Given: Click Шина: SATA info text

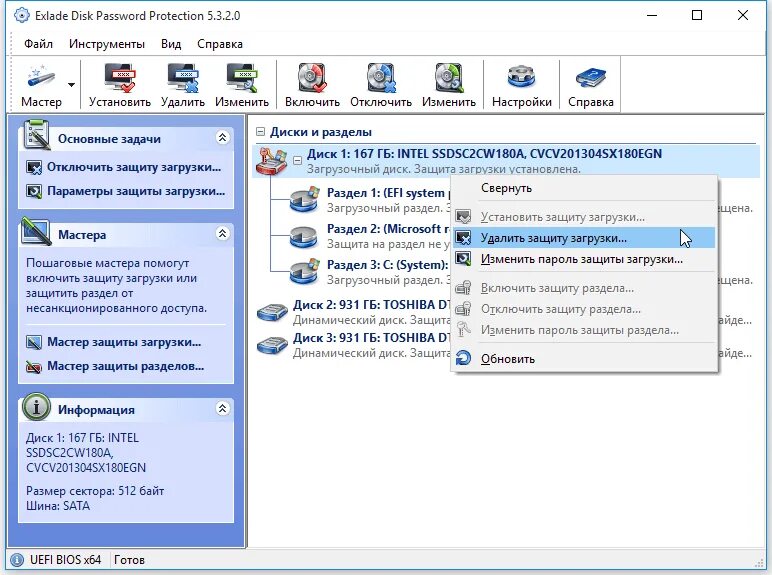Looking at the screenshot, I should (x=58, y=506).
